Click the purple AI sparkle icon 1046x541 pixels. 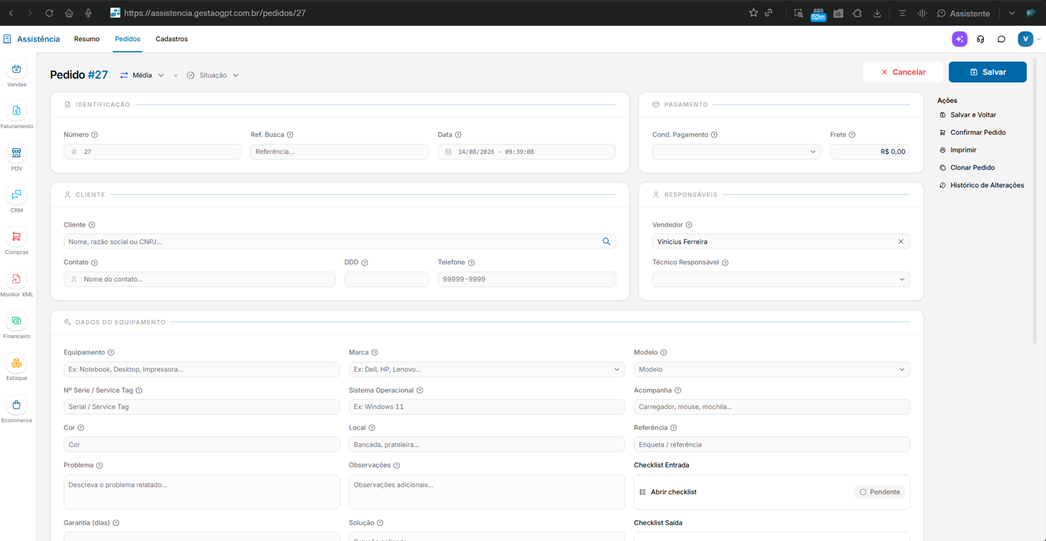959,39
